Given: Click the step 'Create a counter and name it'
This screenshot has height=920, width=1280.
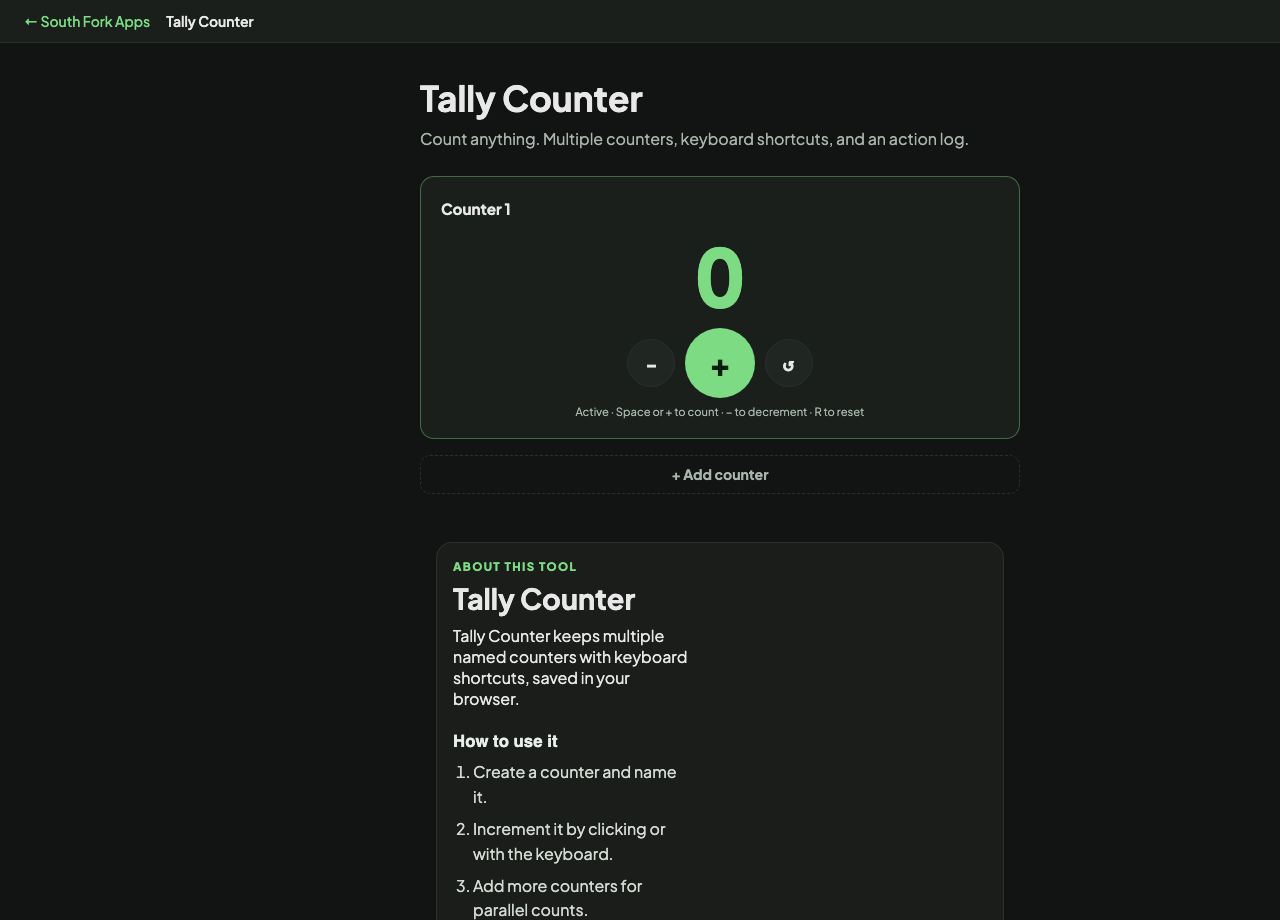Looking at the screenshot, I should tap(575, 784).
